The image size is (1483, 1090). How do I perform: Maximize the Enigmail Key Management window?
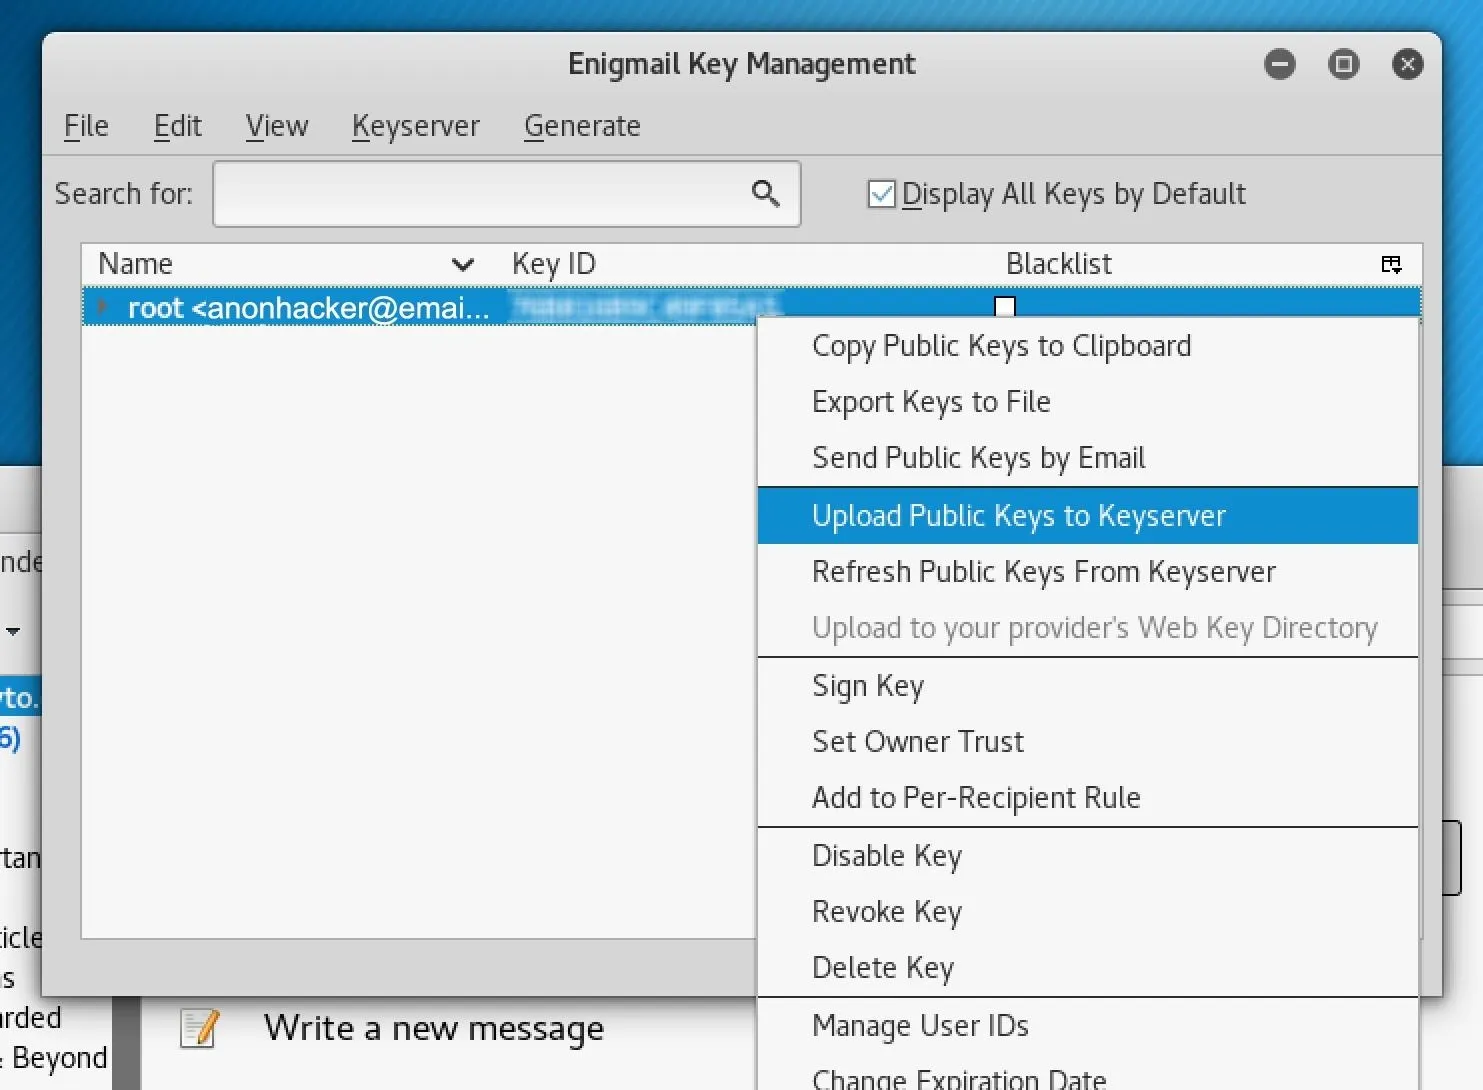pyautogui.click(x=1343, y=64)
